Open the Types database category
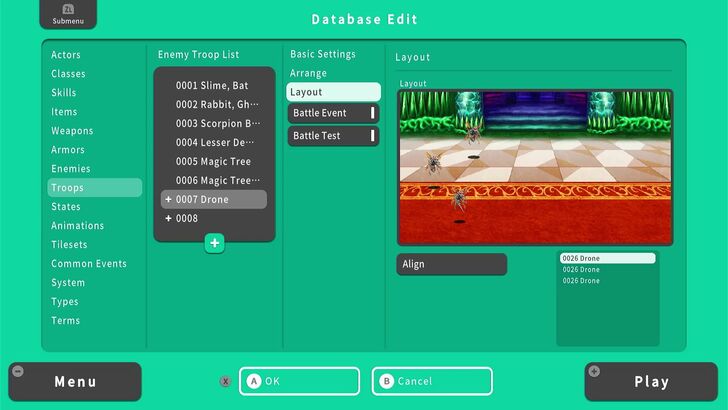This screenshot has width=728, height=410. 65,302
